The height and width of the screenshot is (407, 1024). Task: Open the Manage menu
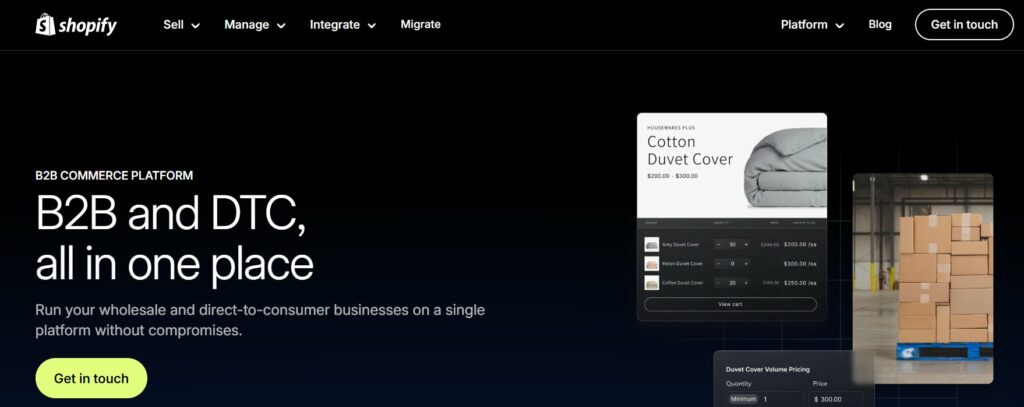pos(255,25)
